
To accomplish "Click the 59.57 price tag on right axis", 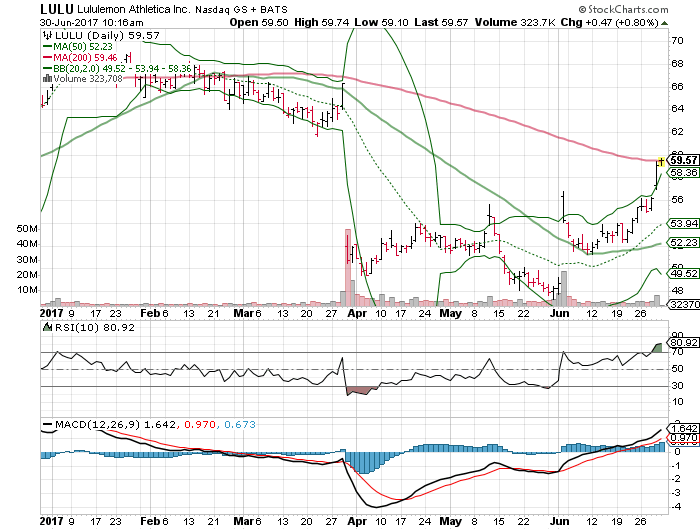I will point(683,160).
